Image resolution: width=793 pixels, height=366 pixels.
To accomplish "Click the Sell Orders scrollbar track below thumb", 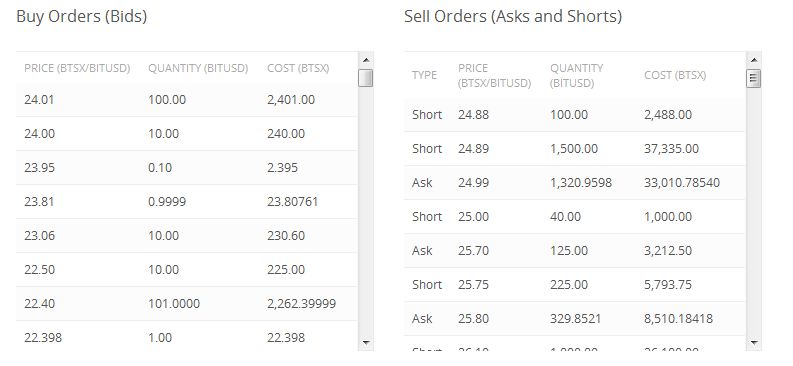I will [754, 211].
